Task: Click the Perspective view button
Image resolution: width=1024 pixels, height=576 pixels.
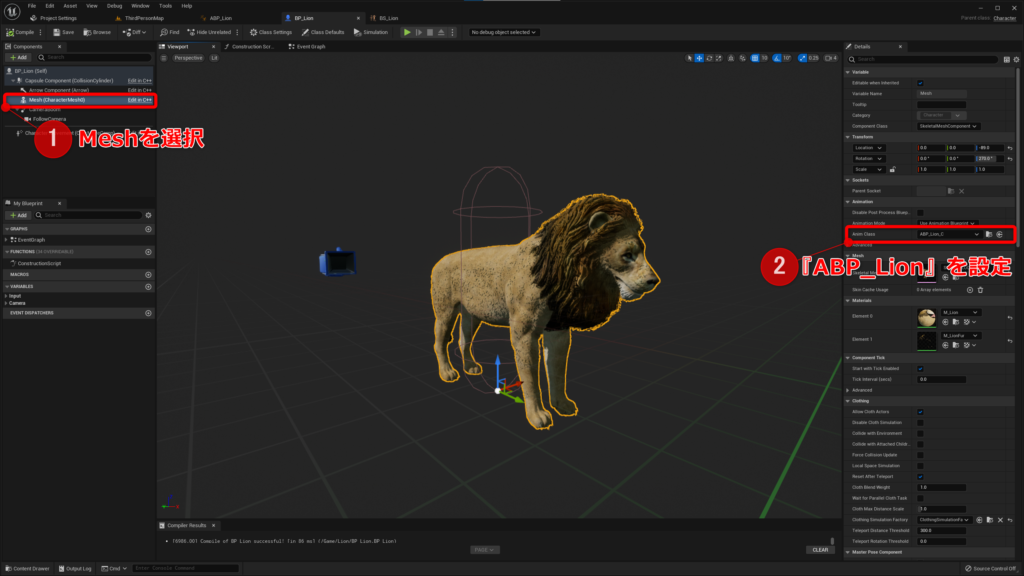Action: [x=188, y=58]
